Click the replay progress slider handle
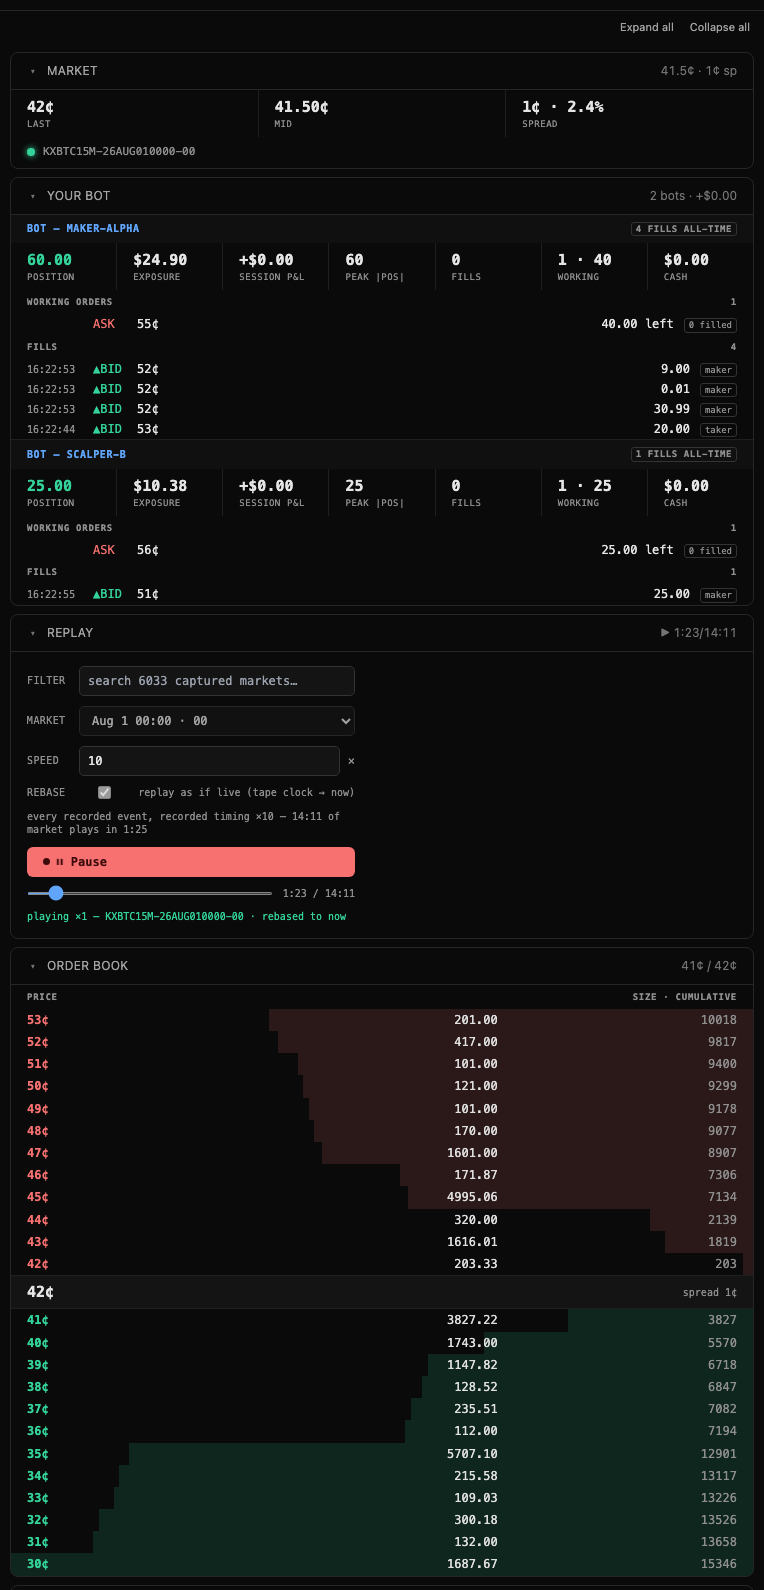 56,893
